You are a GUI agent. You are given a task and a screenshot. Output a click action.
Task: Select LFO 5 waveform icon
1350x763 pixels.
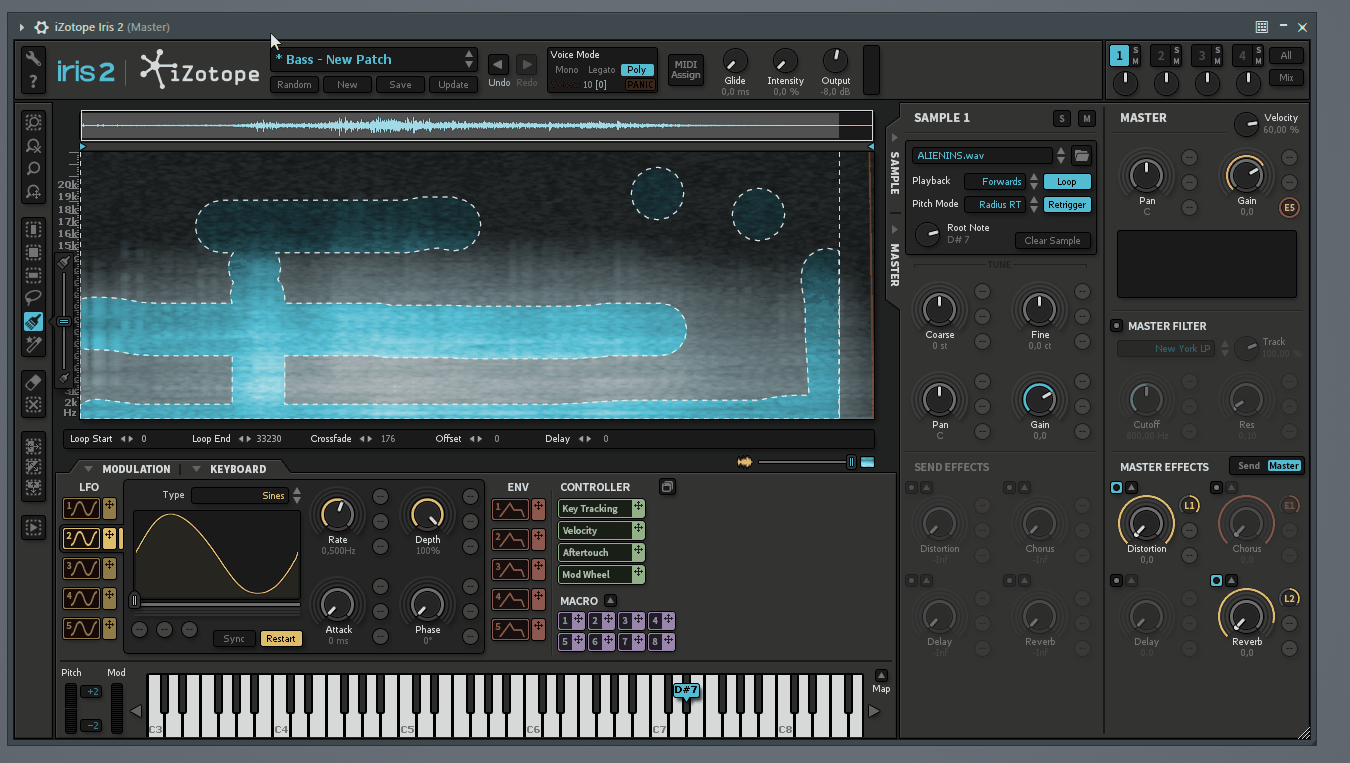pos(81,628)
